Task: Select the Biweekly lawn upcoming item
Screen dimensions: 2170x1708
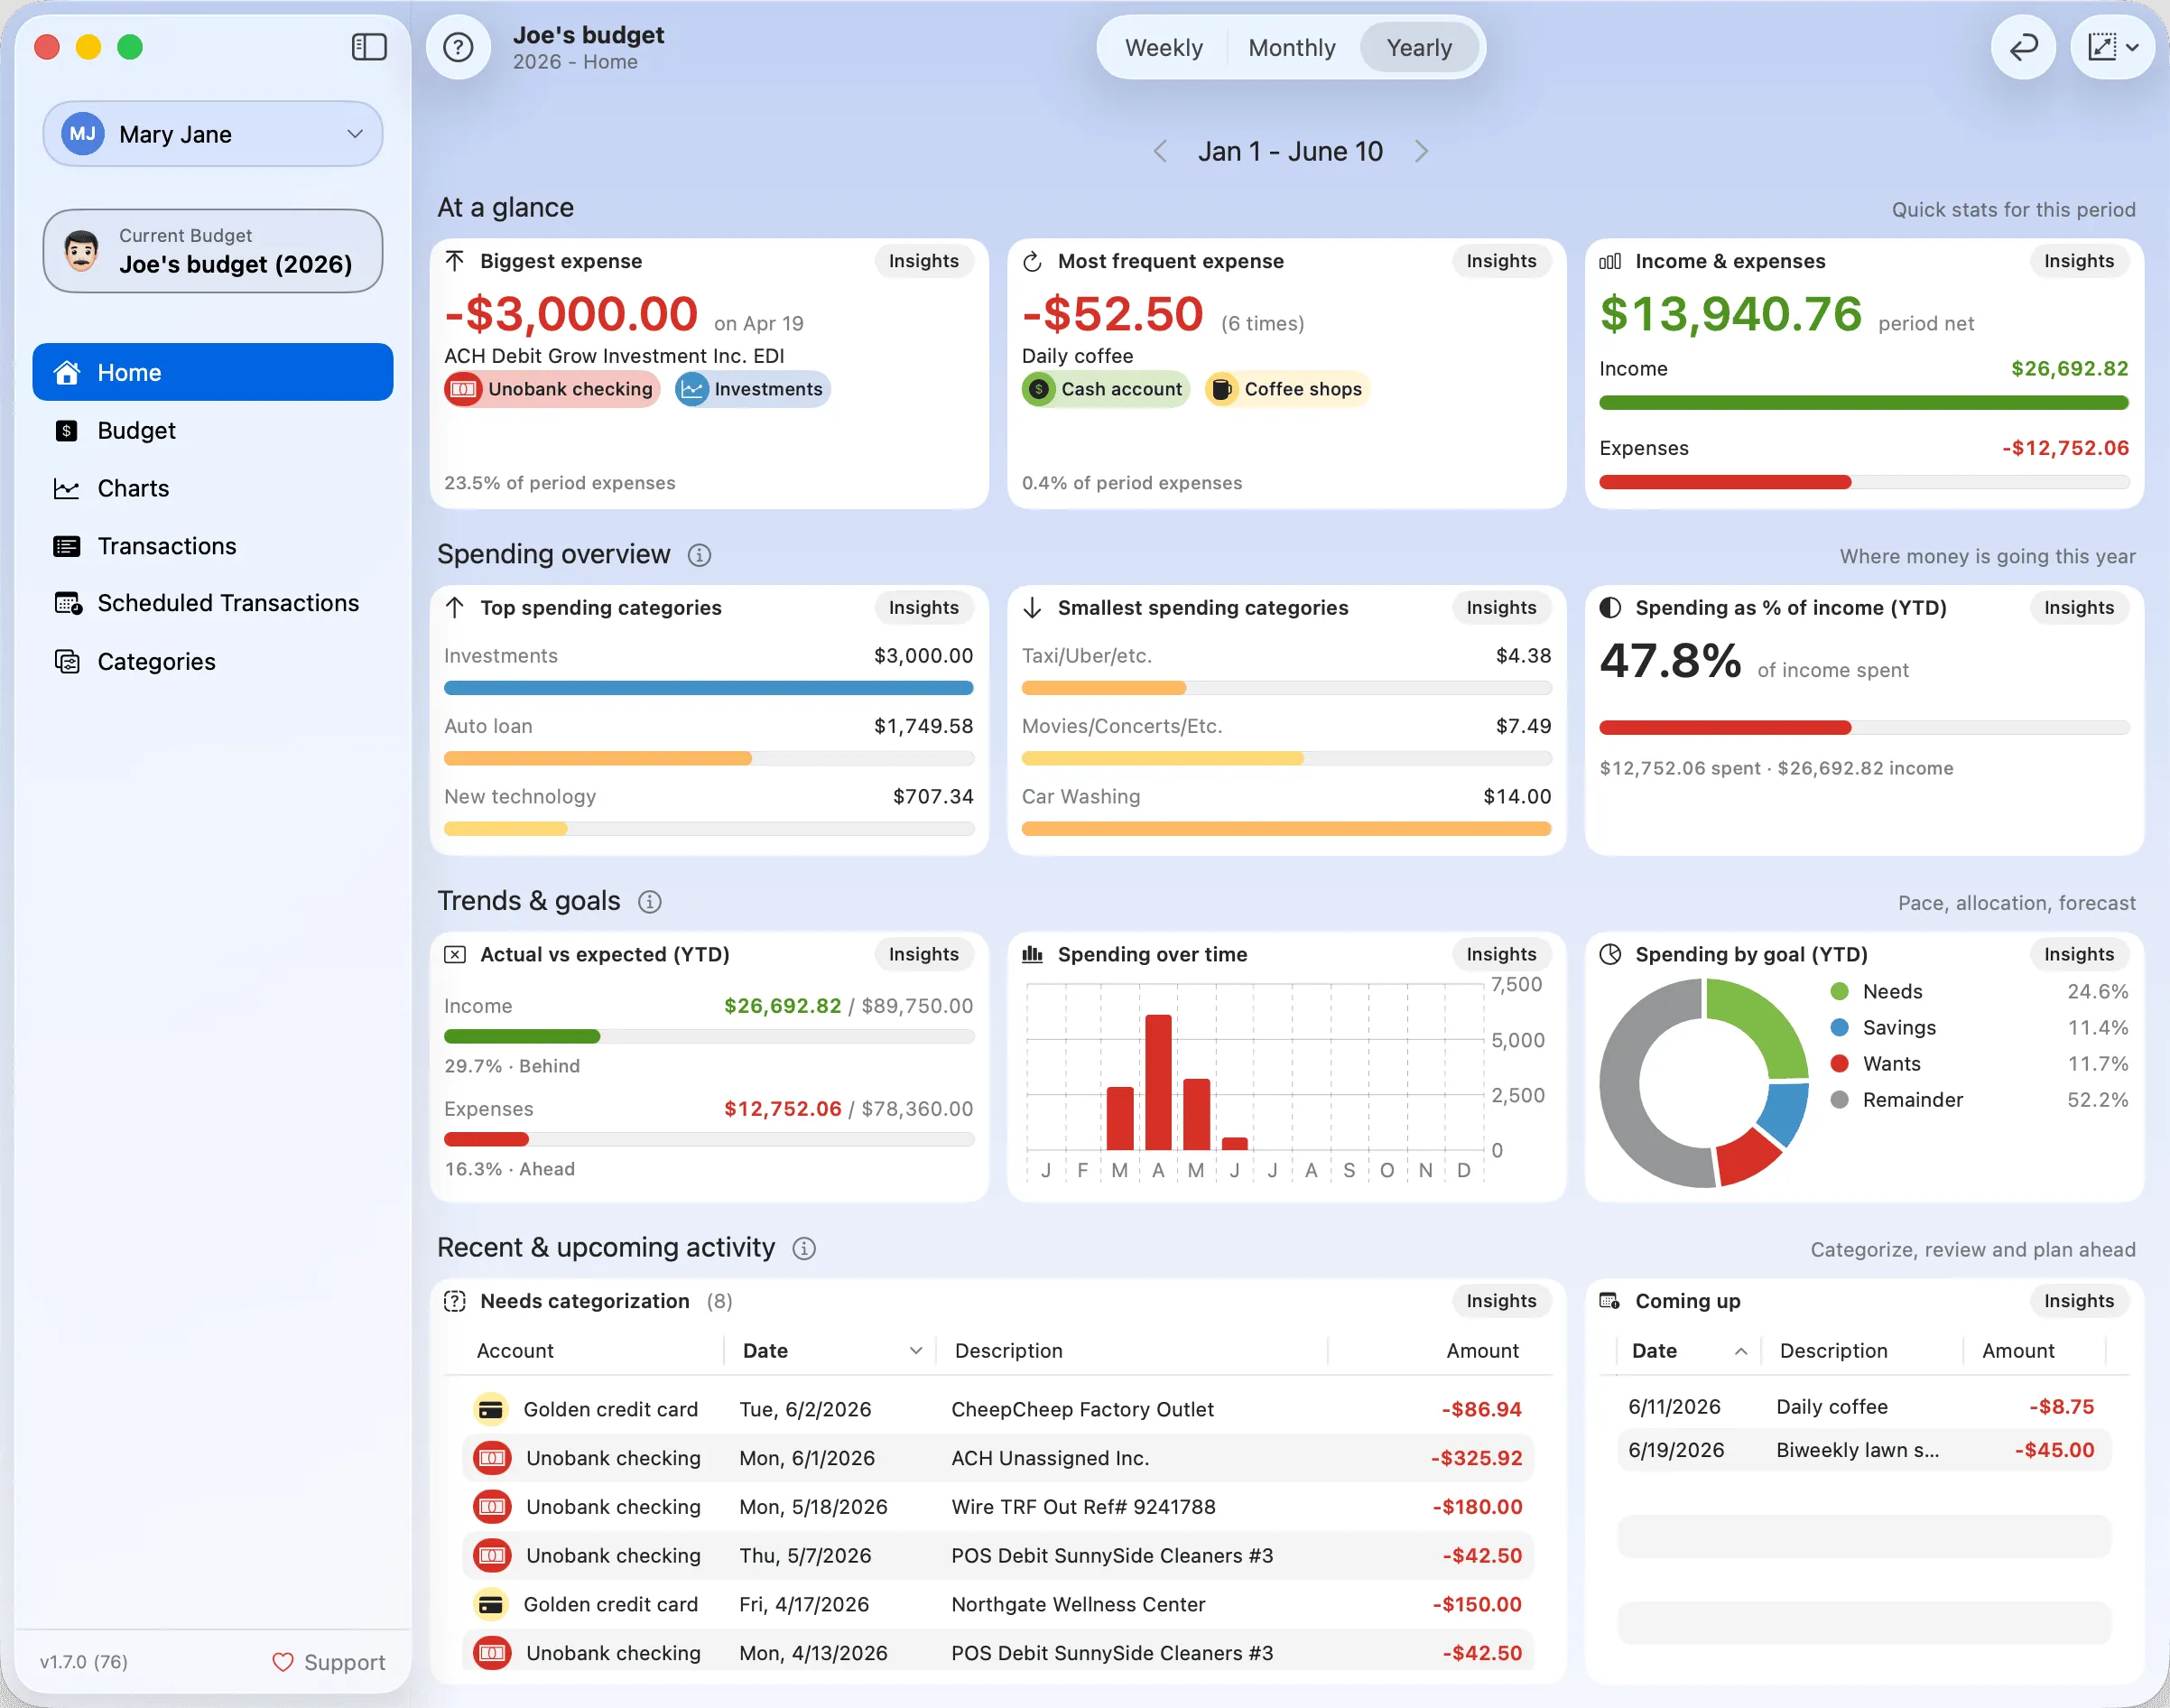Action: 1864,1450
